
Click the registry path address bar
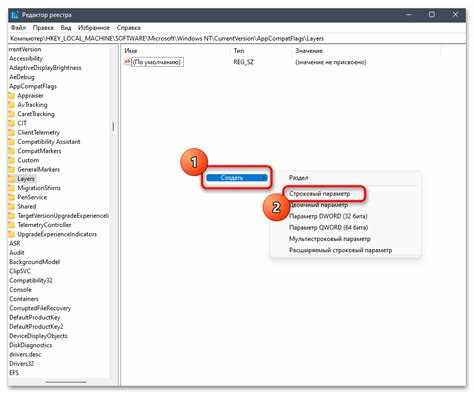[x=237, y=38]
